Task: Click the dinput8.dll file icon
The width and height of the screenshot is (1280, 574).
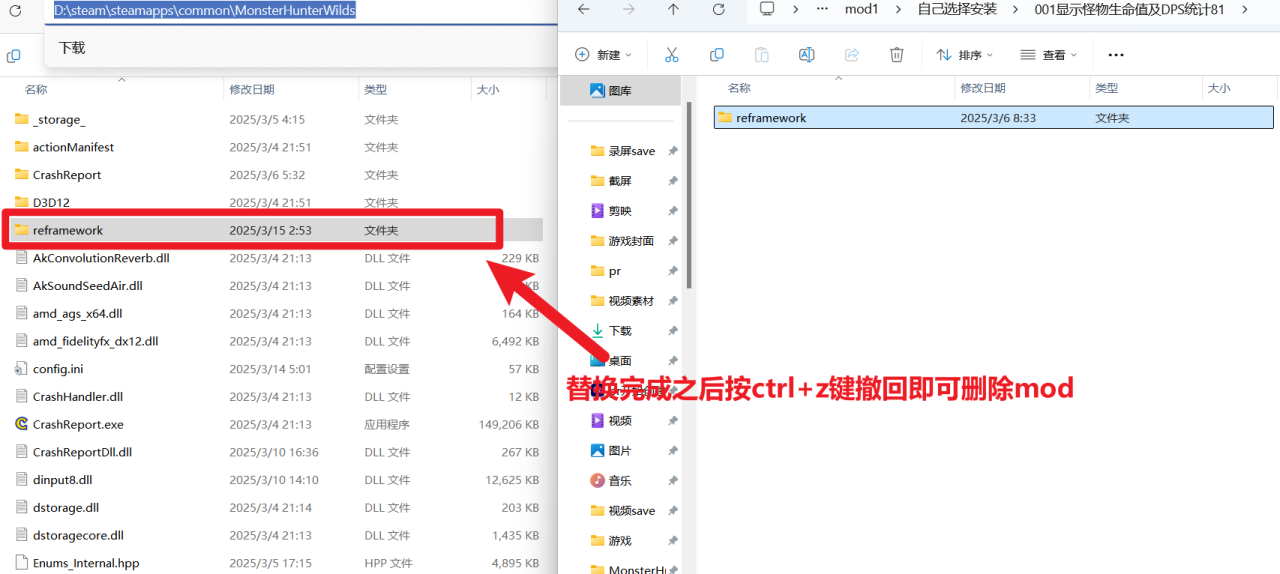Action: (x=22, y=480)
